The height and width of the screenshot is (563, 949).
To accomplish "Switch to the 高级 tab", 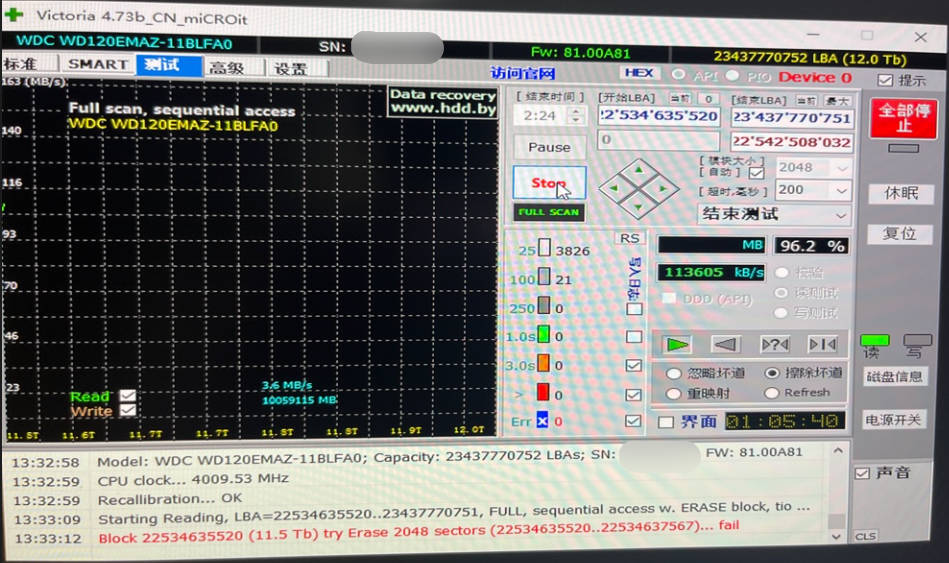I will (x=234, y=68).
